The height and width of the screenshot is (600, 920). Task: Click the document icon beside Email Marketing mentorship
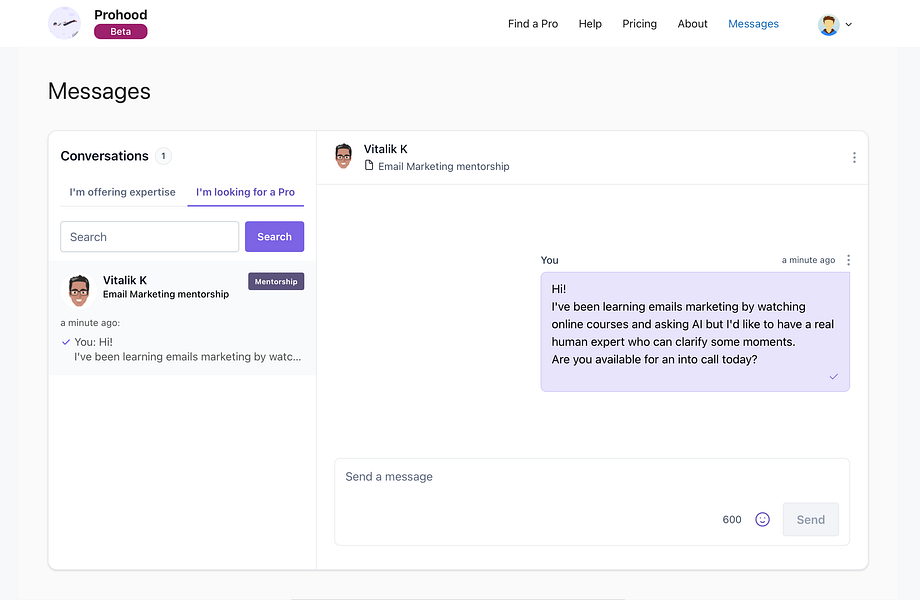pyautogui.click(x=369, y=165)
